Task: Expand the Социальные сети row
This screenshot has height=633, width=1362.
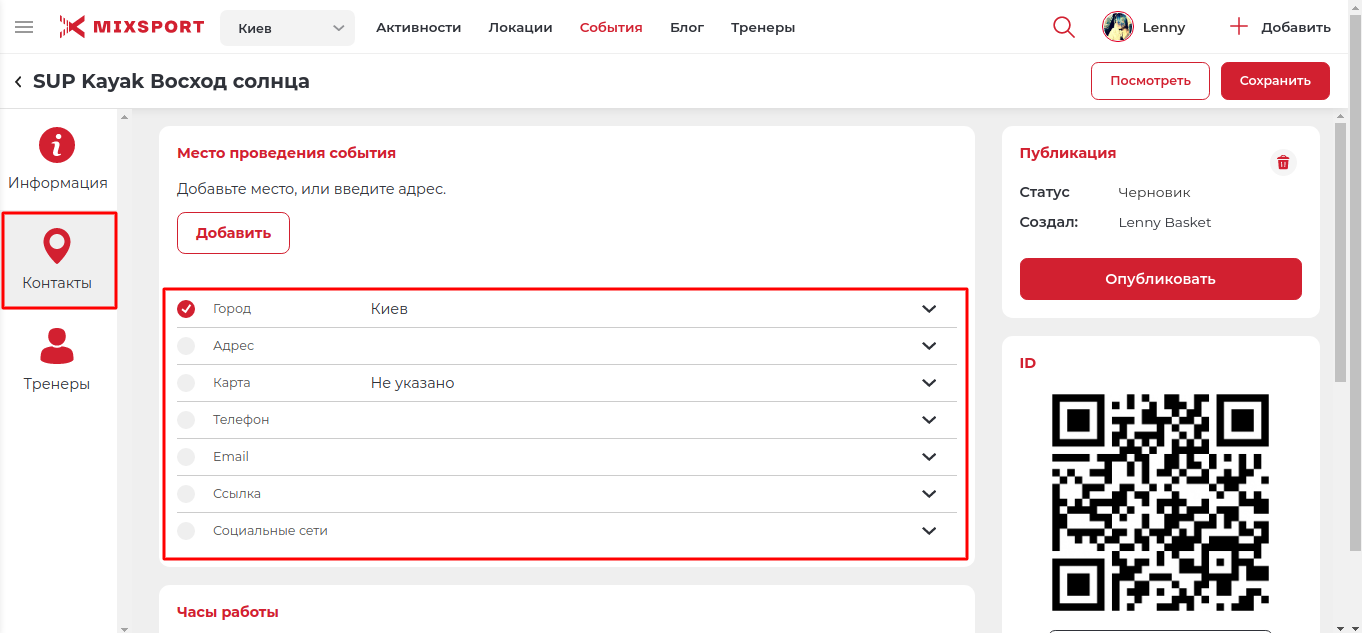Action: [x=929, y=531]
